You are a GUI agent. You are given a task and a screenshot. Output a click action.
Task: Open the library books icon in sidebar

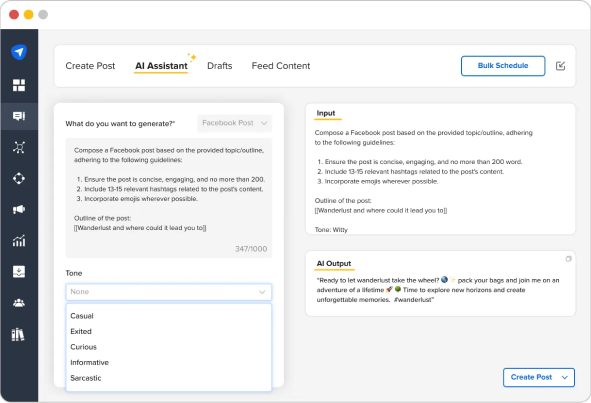point(18,334)
